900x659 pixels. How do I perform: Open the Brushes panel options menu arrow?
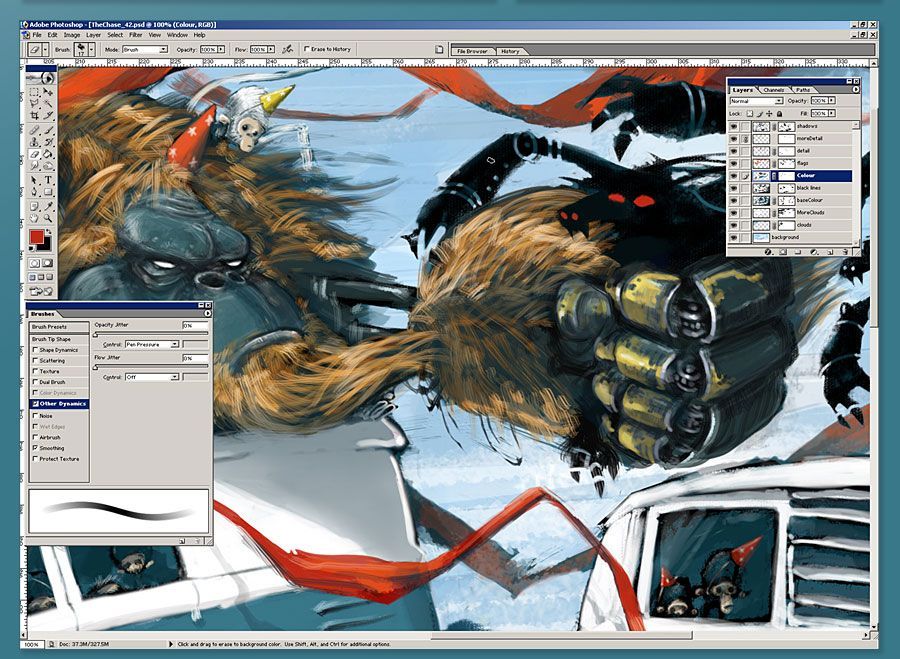coord(207,314)
